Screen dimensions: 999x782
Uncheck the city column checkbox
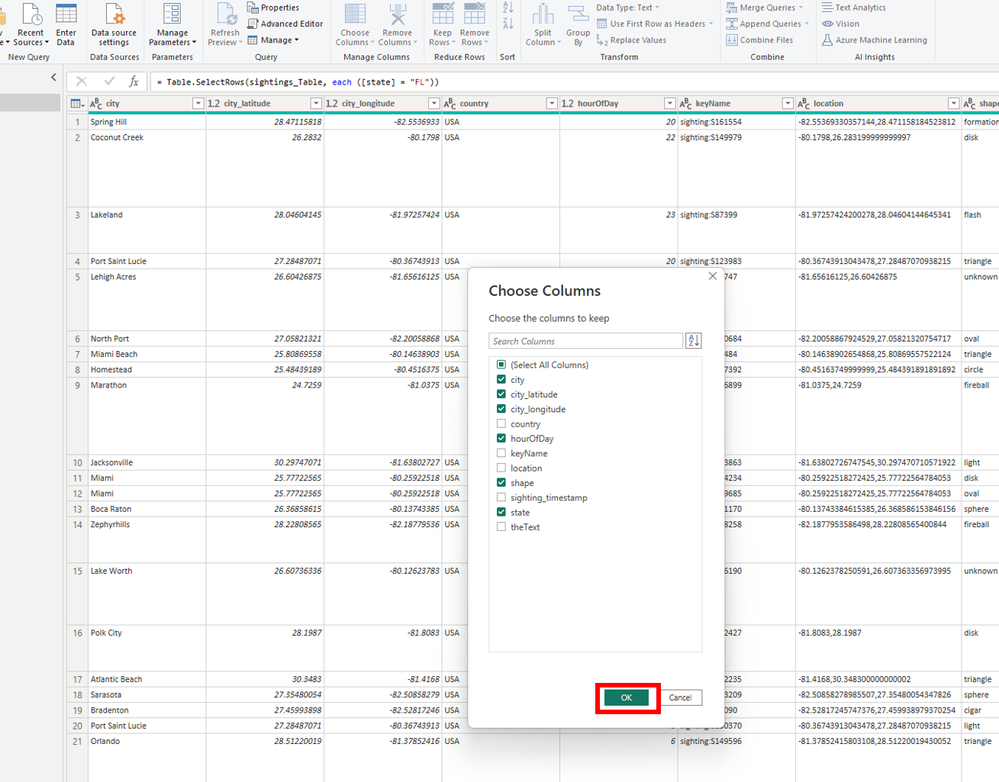[x=501, y=379]
